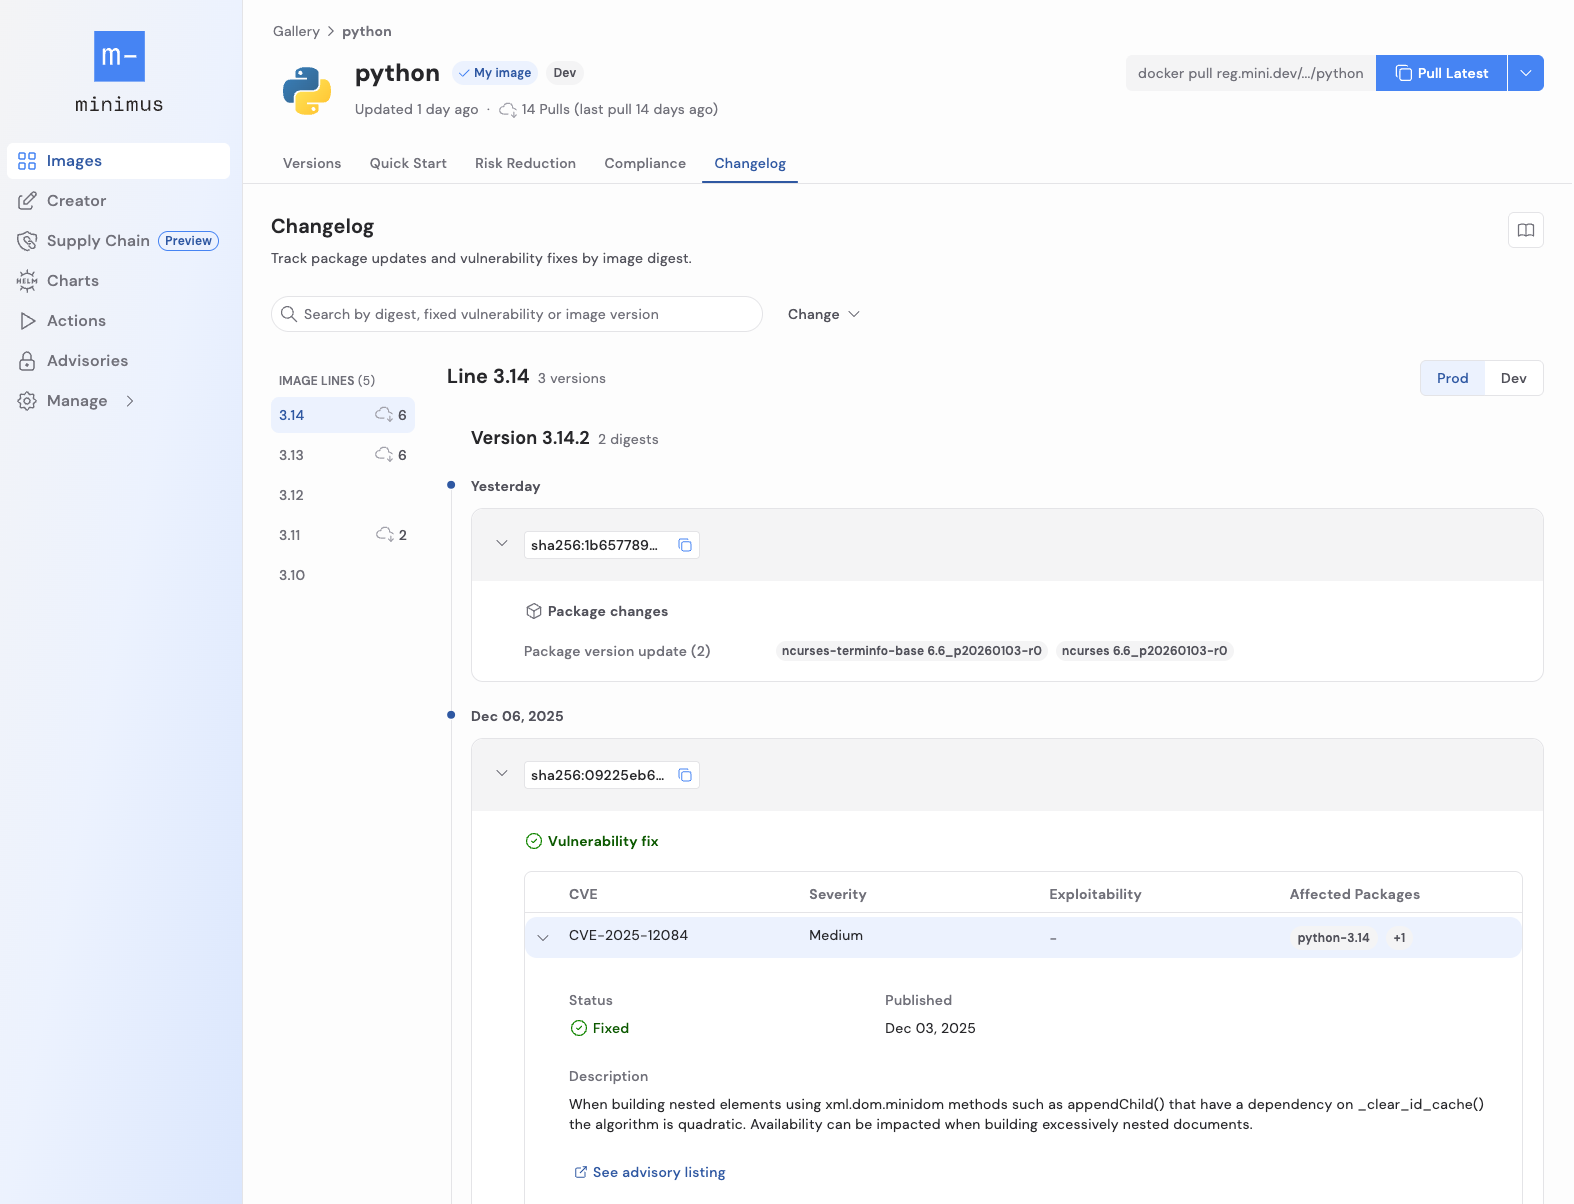Screen dimensions: 1574x1204
Task: Collapse CVE-2025-12084 row details
Action: tap(543, 937)
